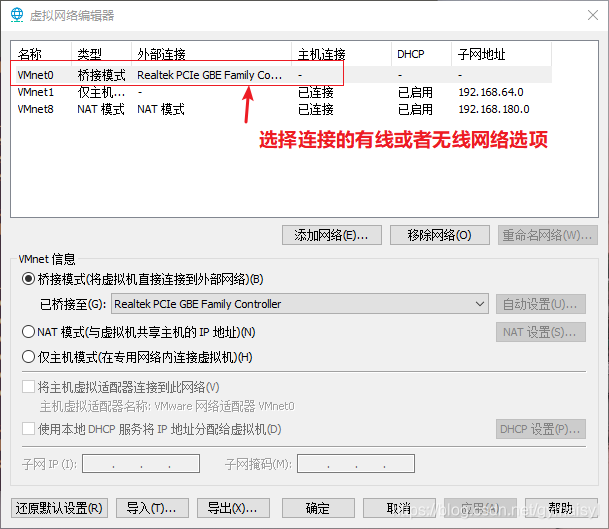Click the 导入(T) button
Screen dimensions: 609x529
point(152,508)
